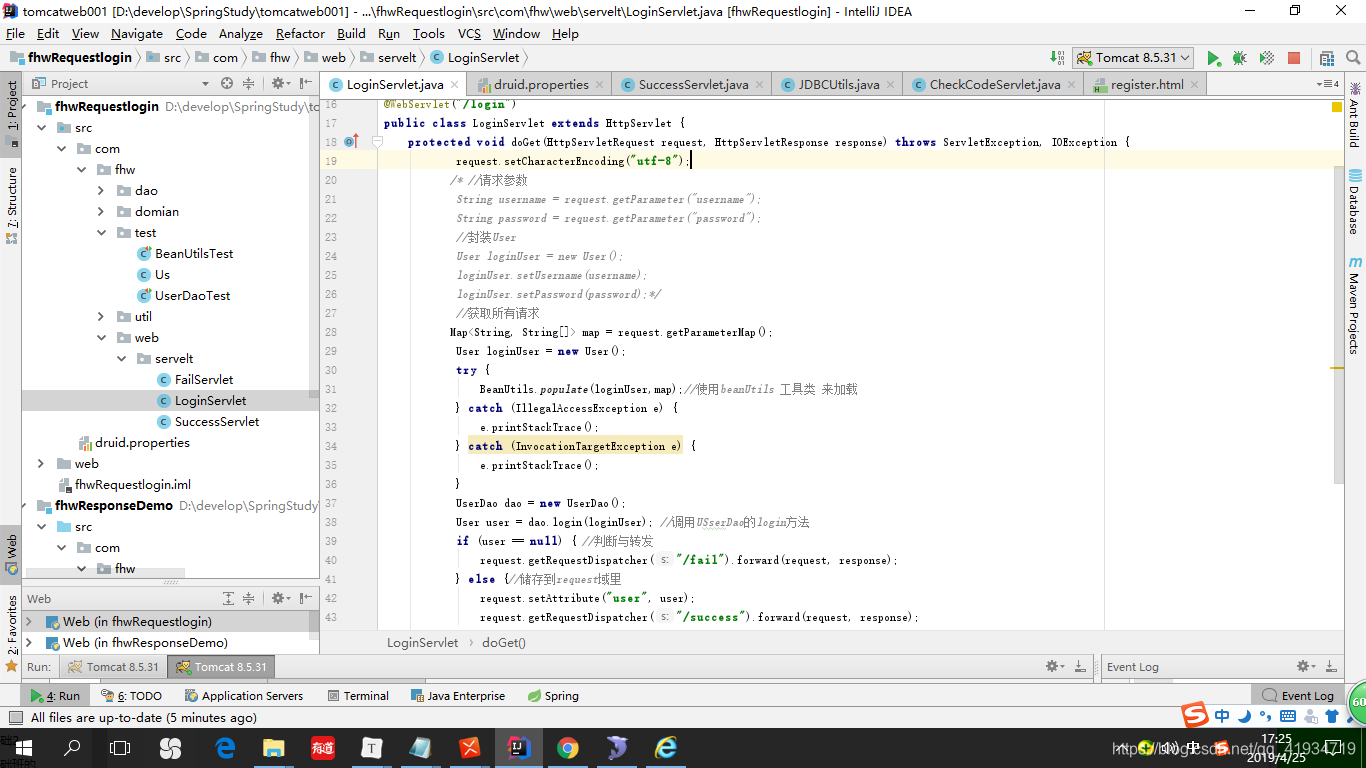Image resolution: width=1366 pixels, height=768 pixels.
Task: Expand the dao package node
Action: pyautogui.click(x=101, y=190)
